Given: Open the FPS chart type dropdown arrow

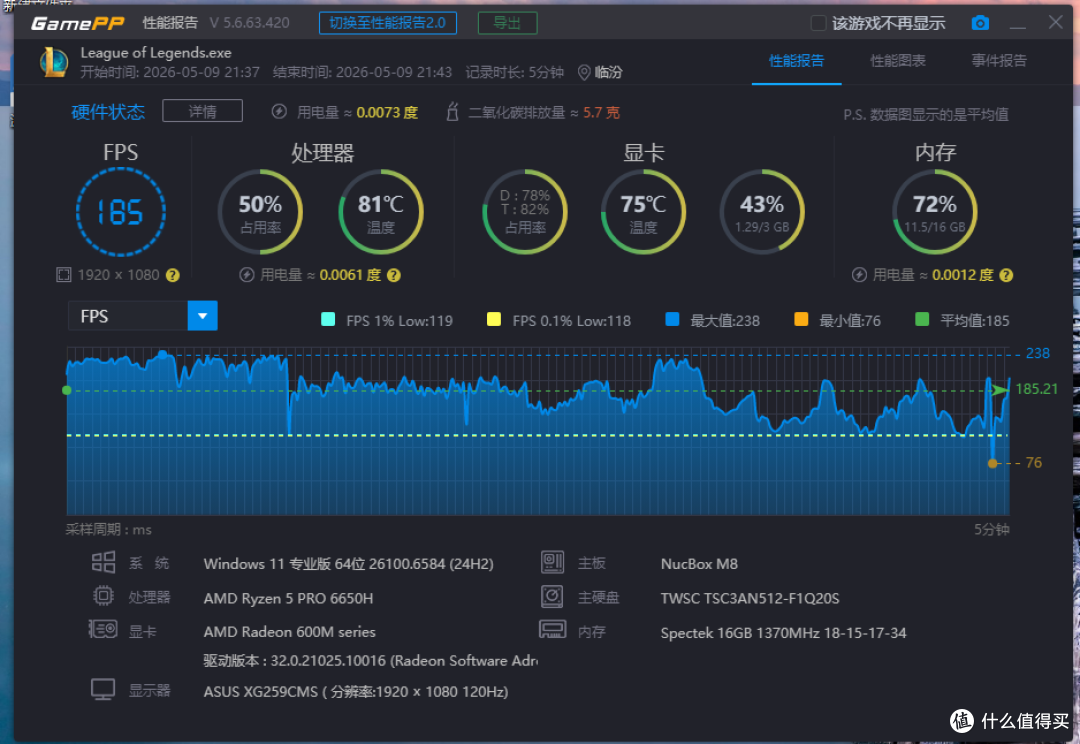Looking at the screenshot, I should [x=202, y=316].
